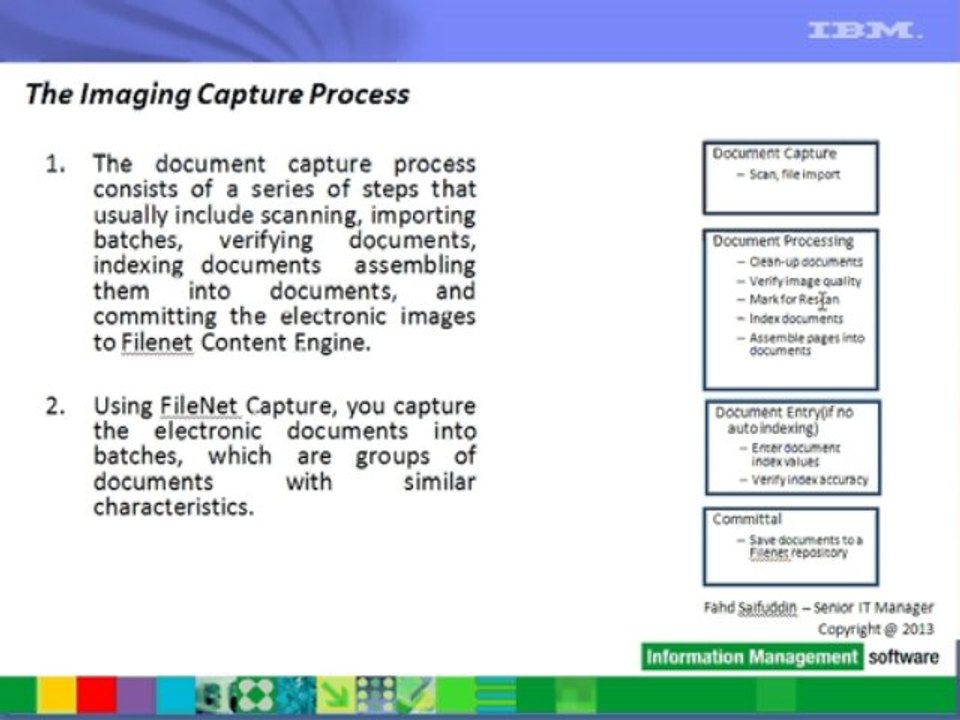Image resolution: width=960 pixels, height=720 pixels.
Task: Click the word 'scanning,' in paragraph one
Action: [311, 216]
